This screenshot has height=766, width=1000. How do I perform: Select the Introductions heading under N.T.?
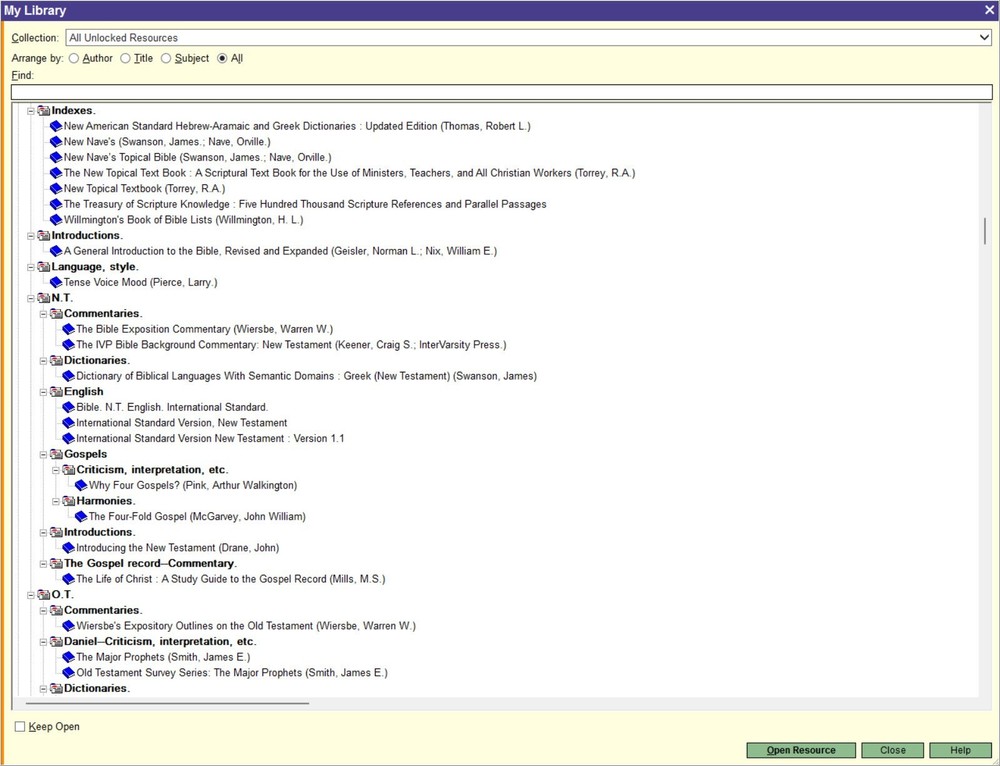(99, 533)
